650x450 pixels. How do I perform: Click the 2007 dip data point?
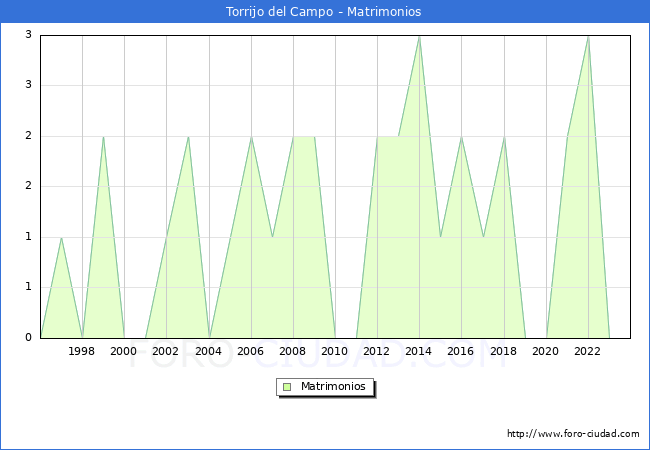272,237
